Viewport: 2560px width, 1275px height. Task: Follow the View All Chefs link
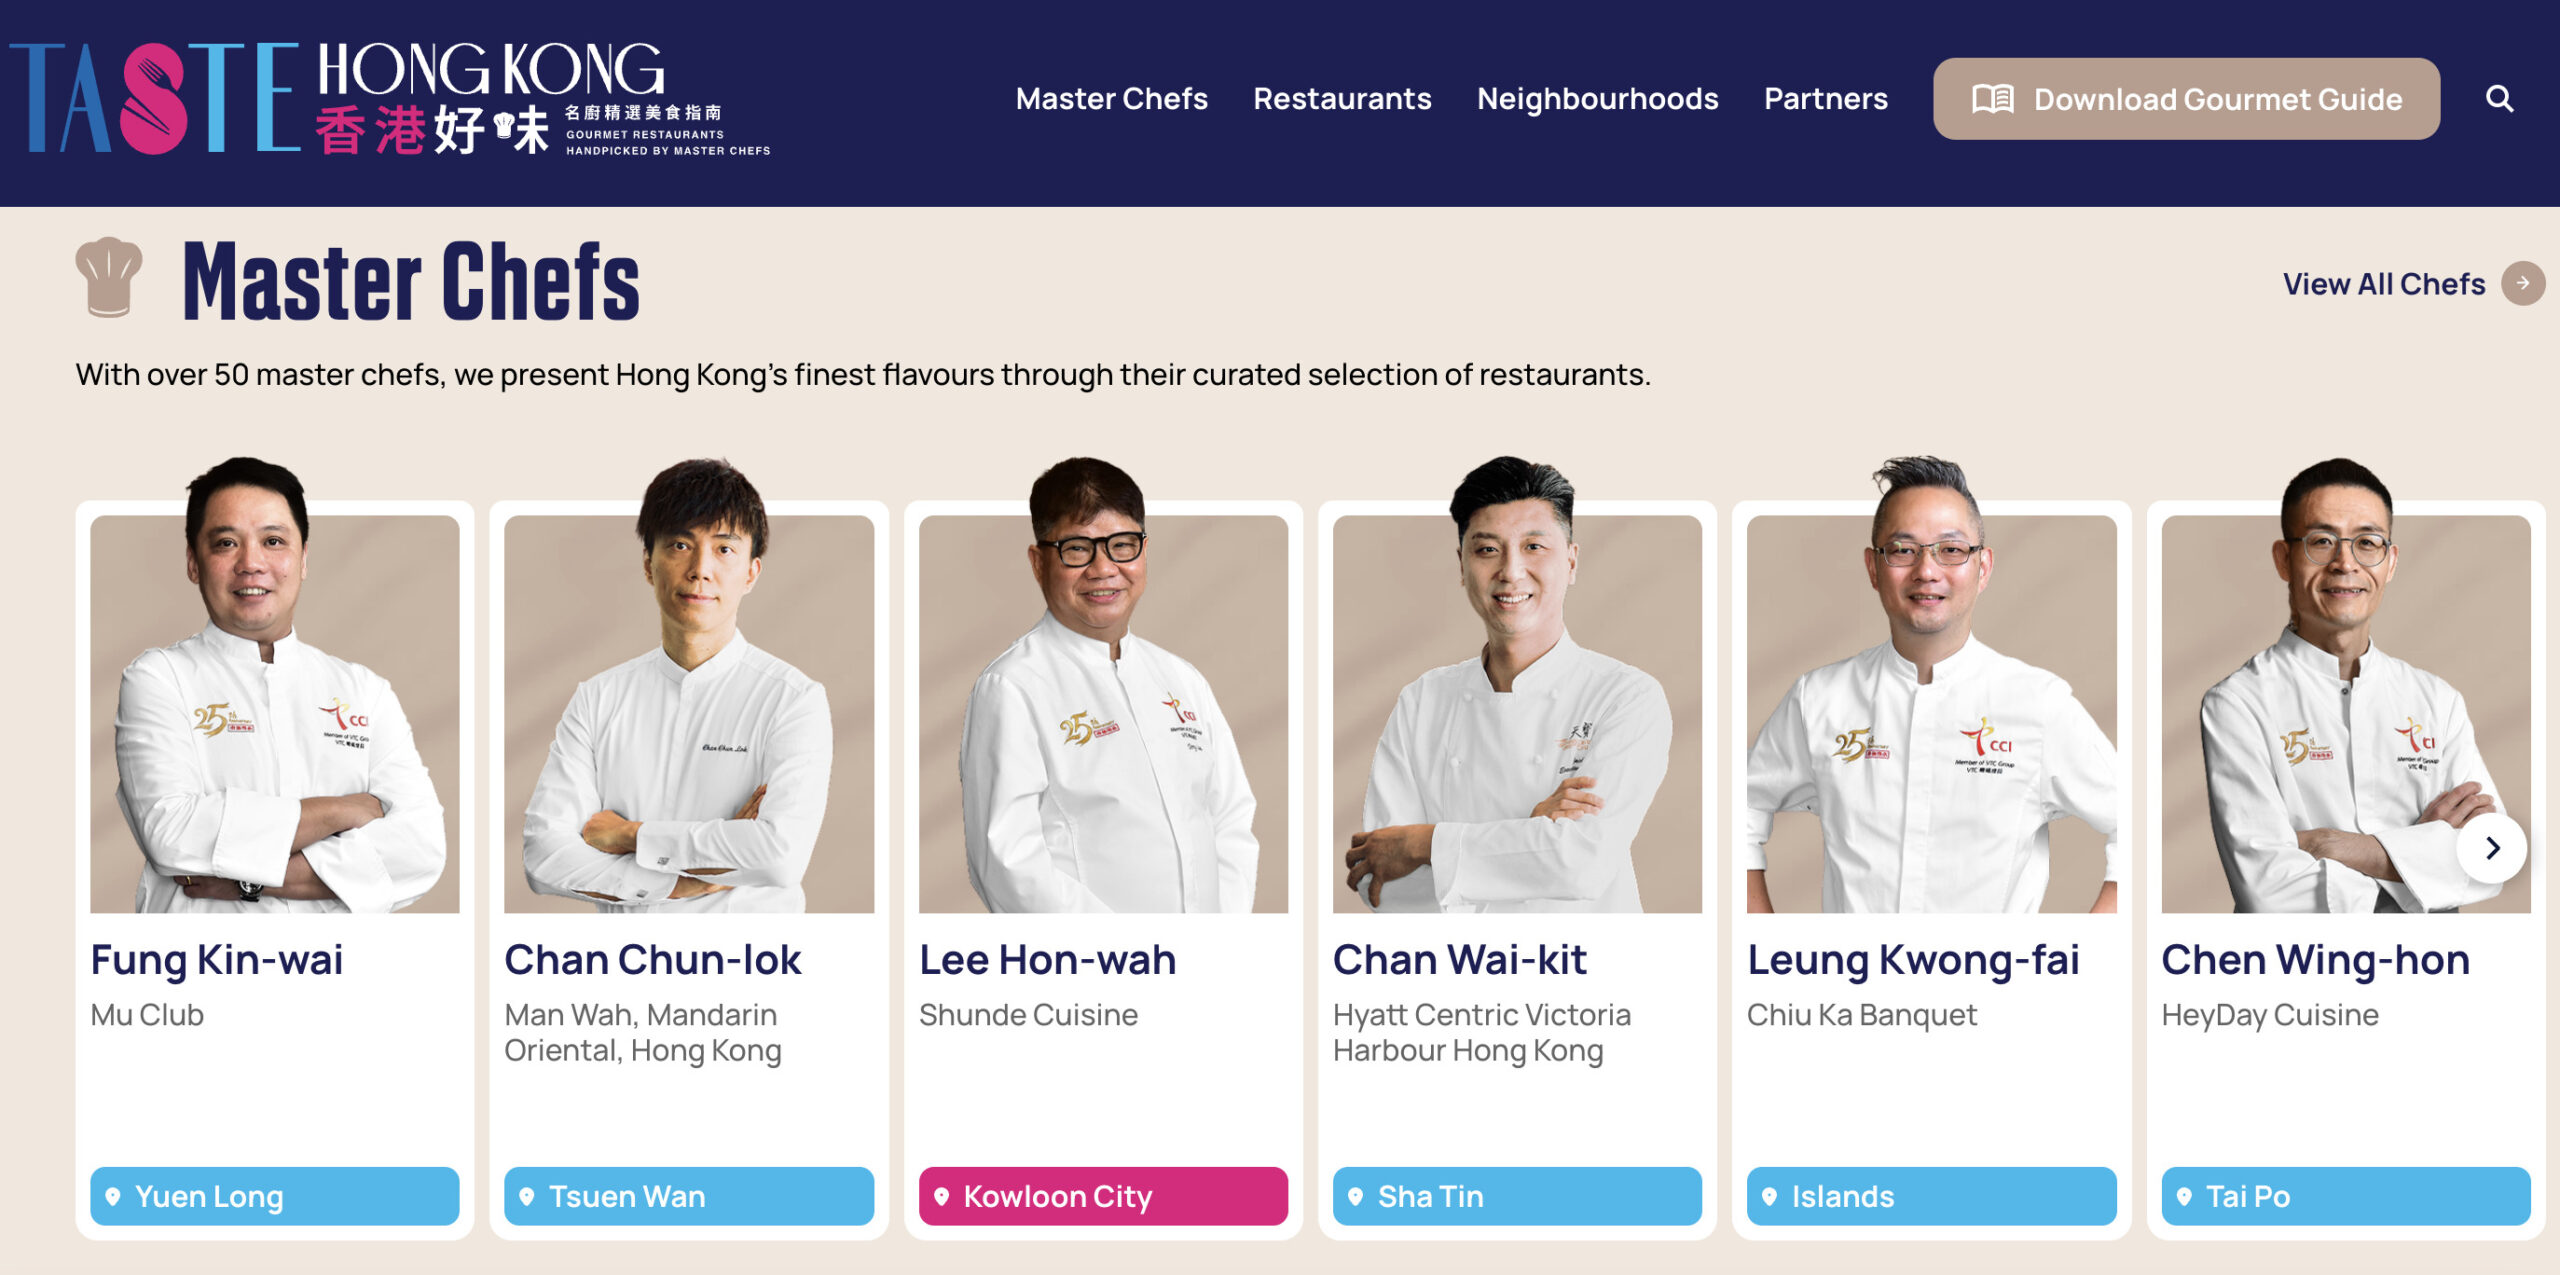point(2383,284)
